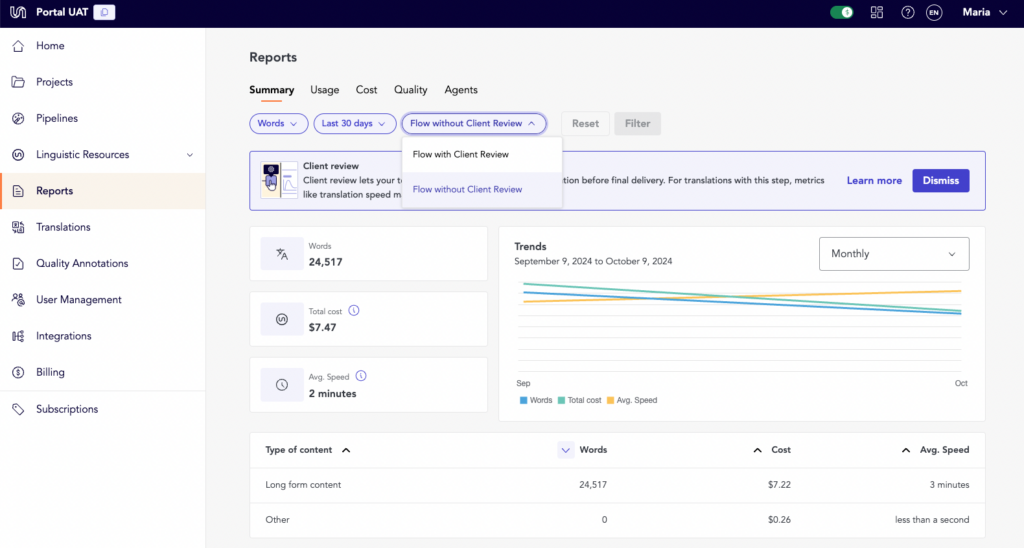
Task: Open Integrations from sidebar label
Action: [63, 336]
